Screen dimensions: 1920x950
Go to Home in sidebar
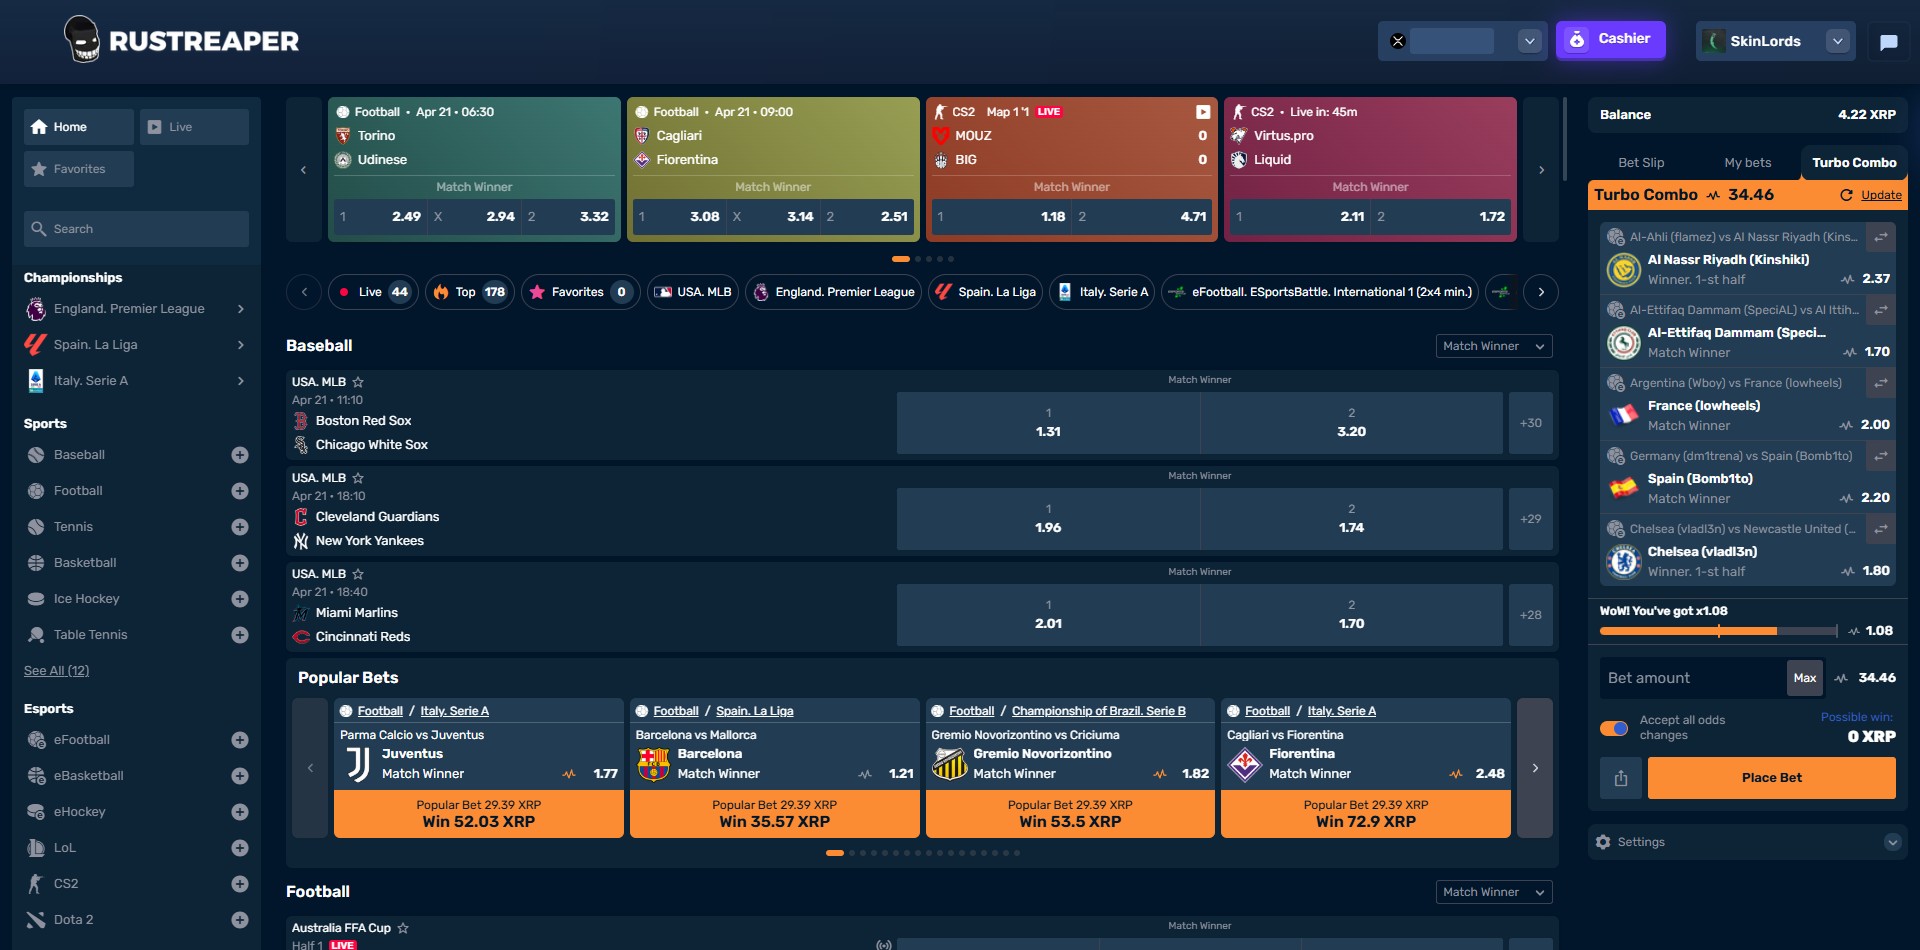(x=79, y=127)
